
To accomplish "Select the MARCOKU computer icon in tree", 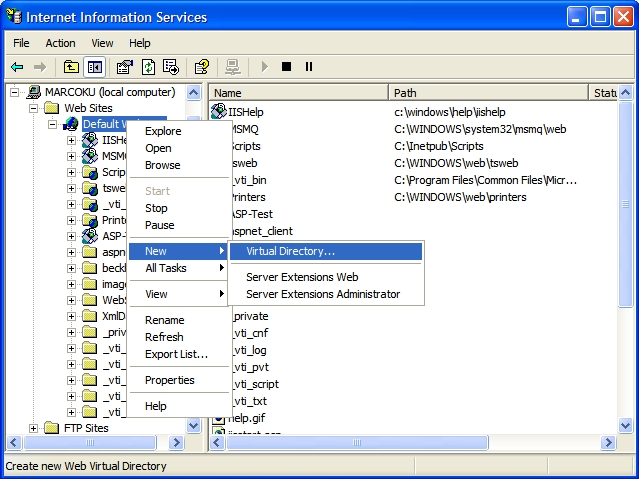I will pyautogui.click(x=34, y=92).
